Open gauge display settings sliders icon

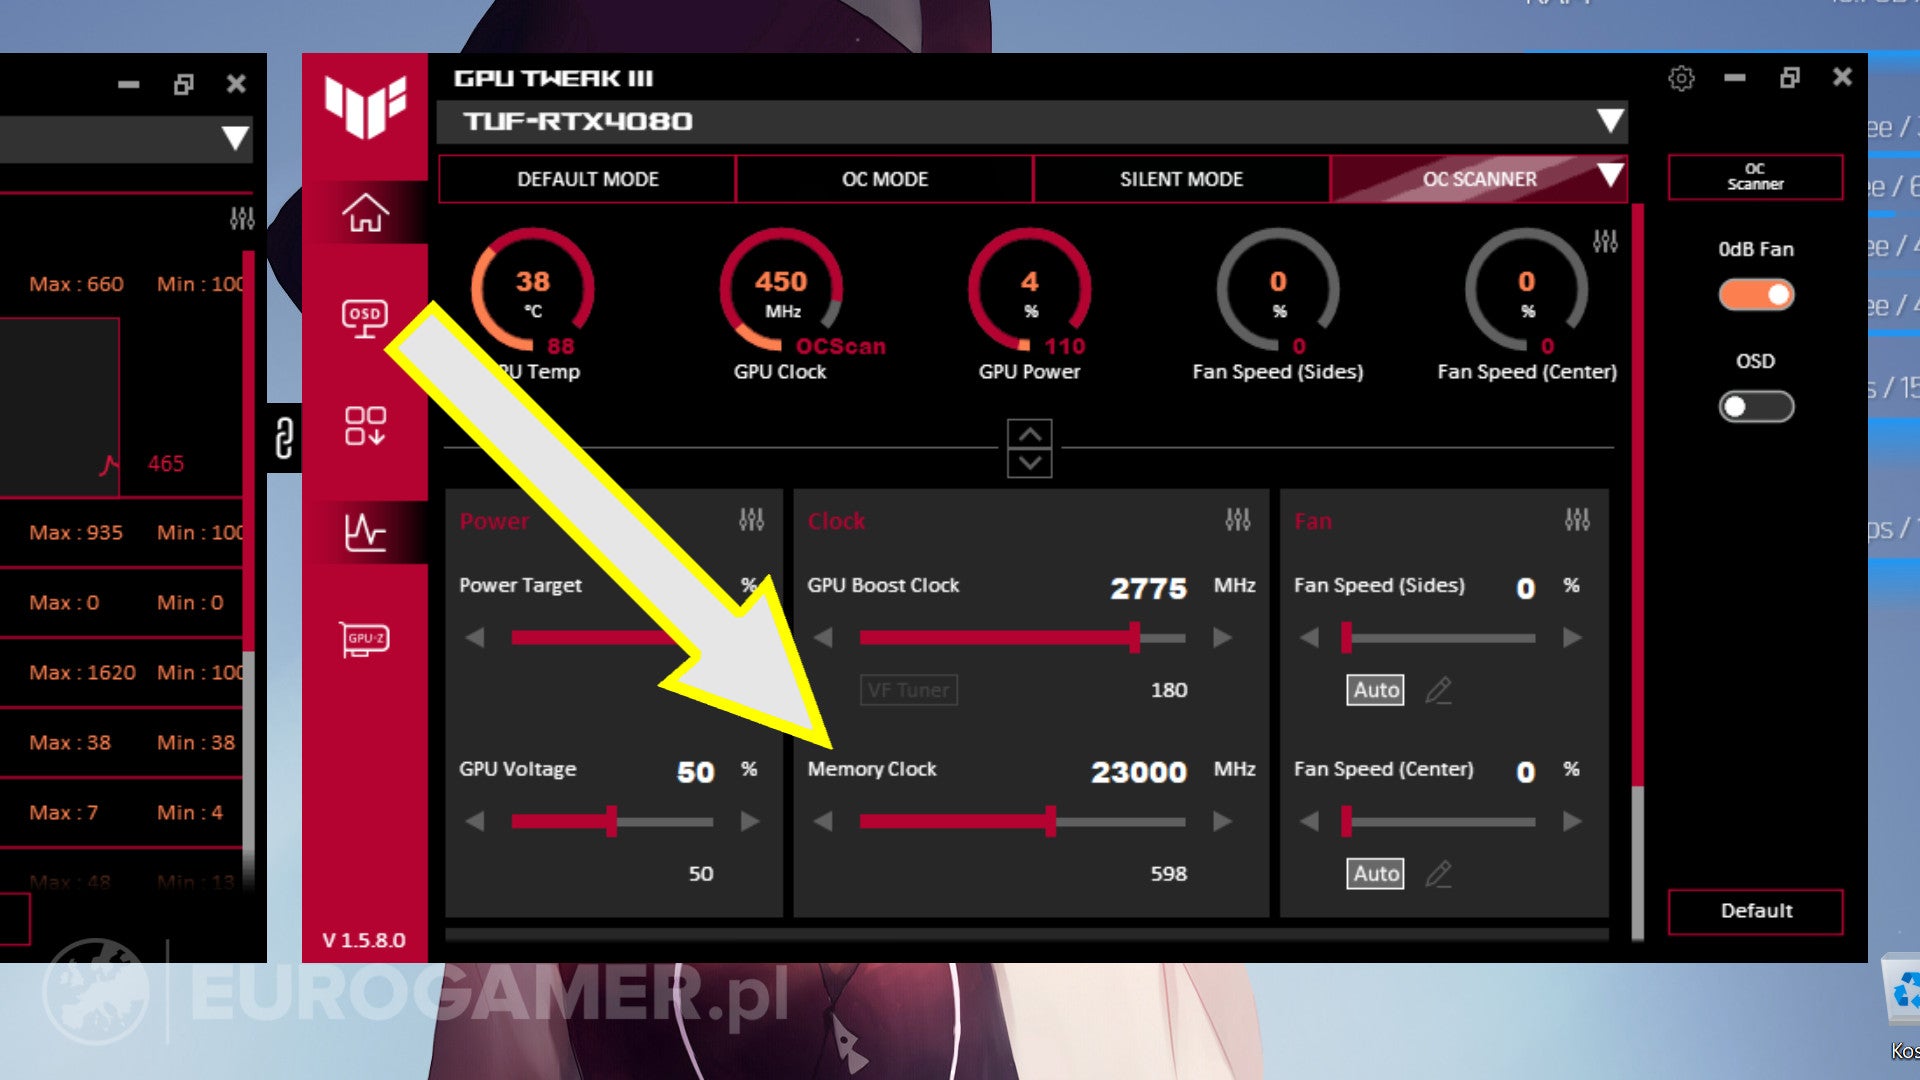[x=1605, y=241]
